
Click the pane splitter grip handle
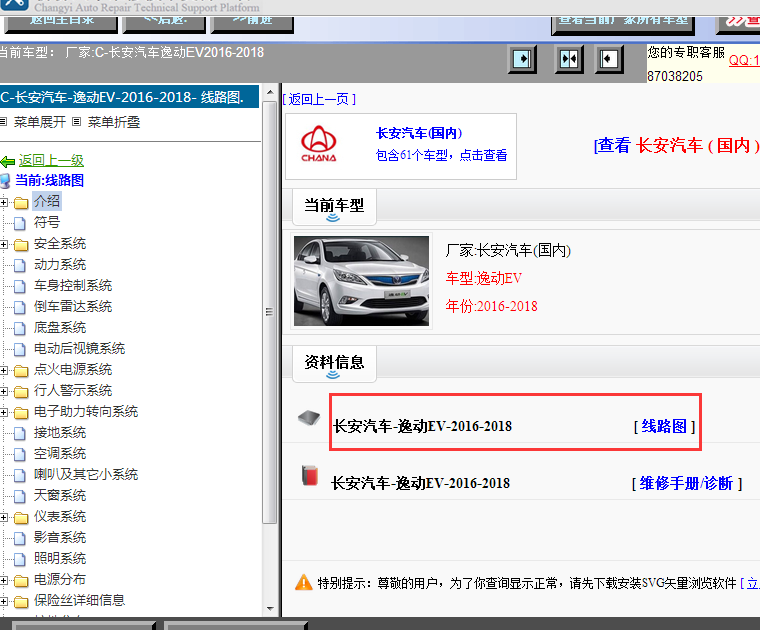pos(269,312)
